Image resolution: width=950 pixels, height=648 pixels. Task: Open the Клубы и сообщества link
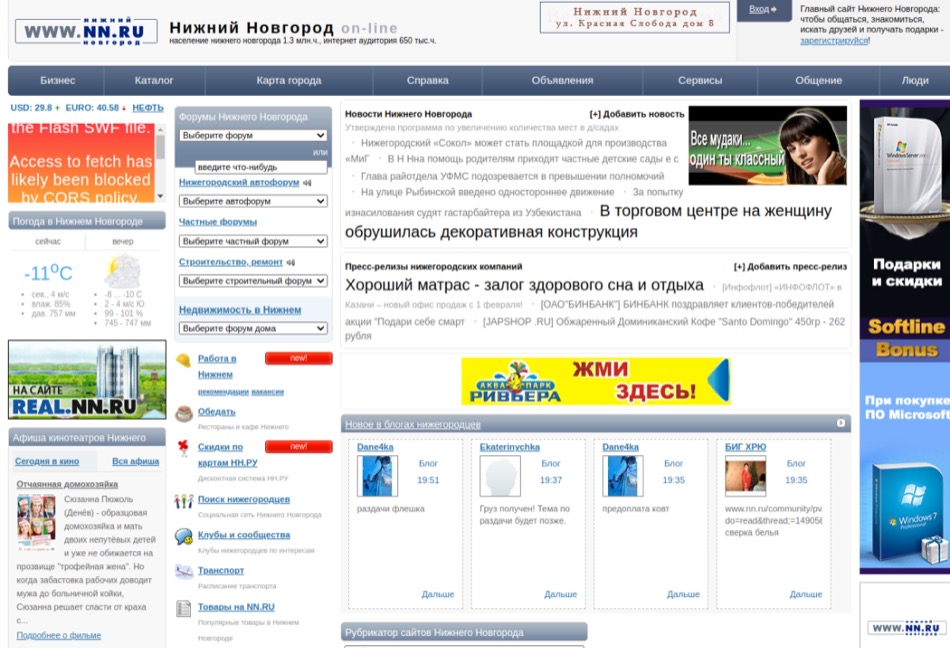(x=244, y=535)
